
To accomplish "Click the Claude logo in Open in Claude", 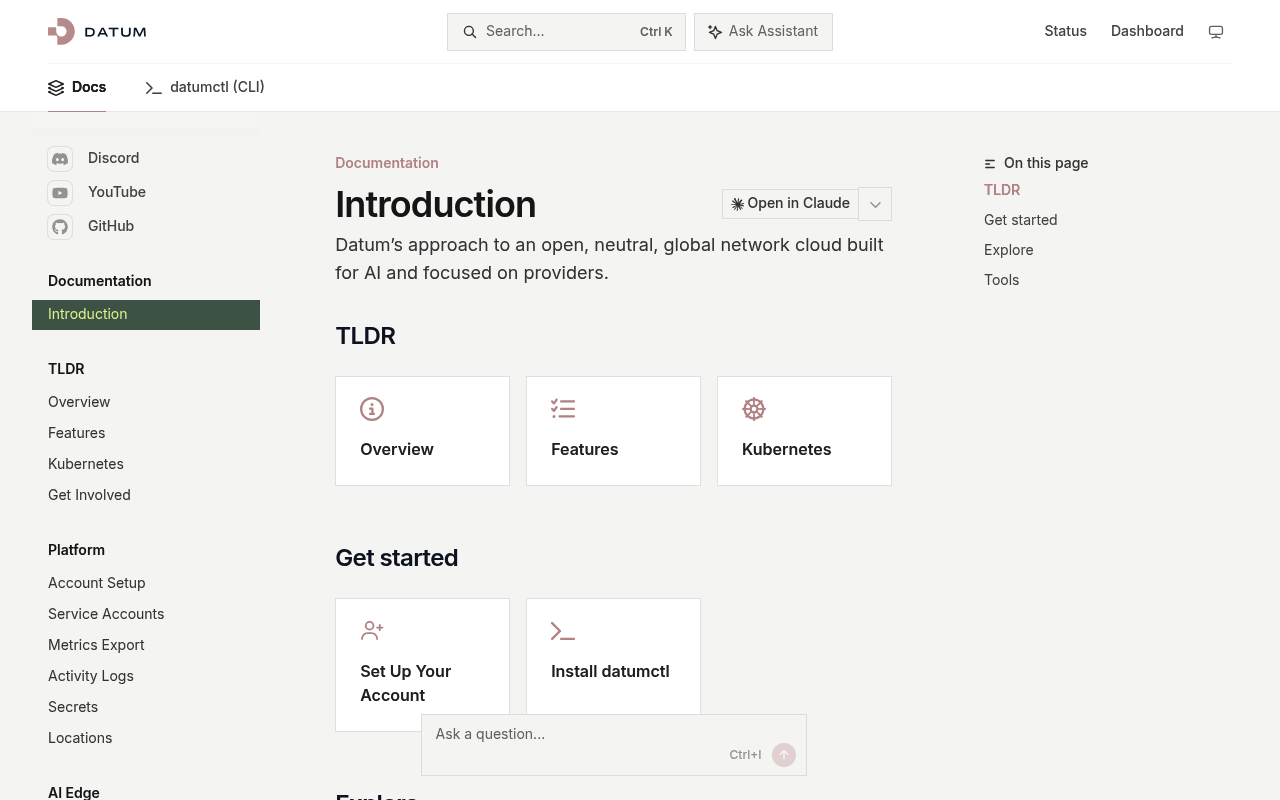I will [737, 204].
